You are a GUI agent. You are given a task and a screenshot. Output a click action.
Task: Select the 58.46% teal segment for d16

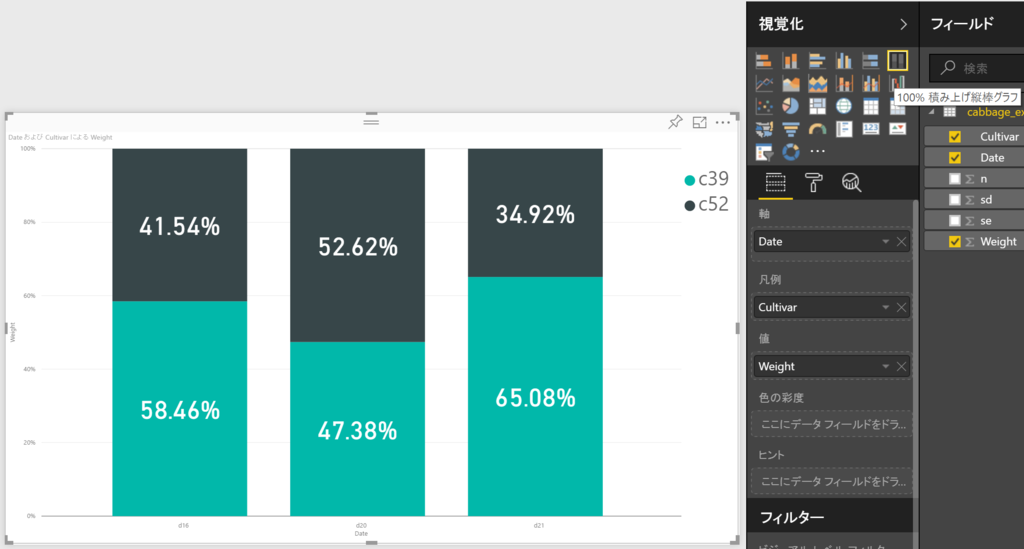pyautogui.click(x=180, y=409)
